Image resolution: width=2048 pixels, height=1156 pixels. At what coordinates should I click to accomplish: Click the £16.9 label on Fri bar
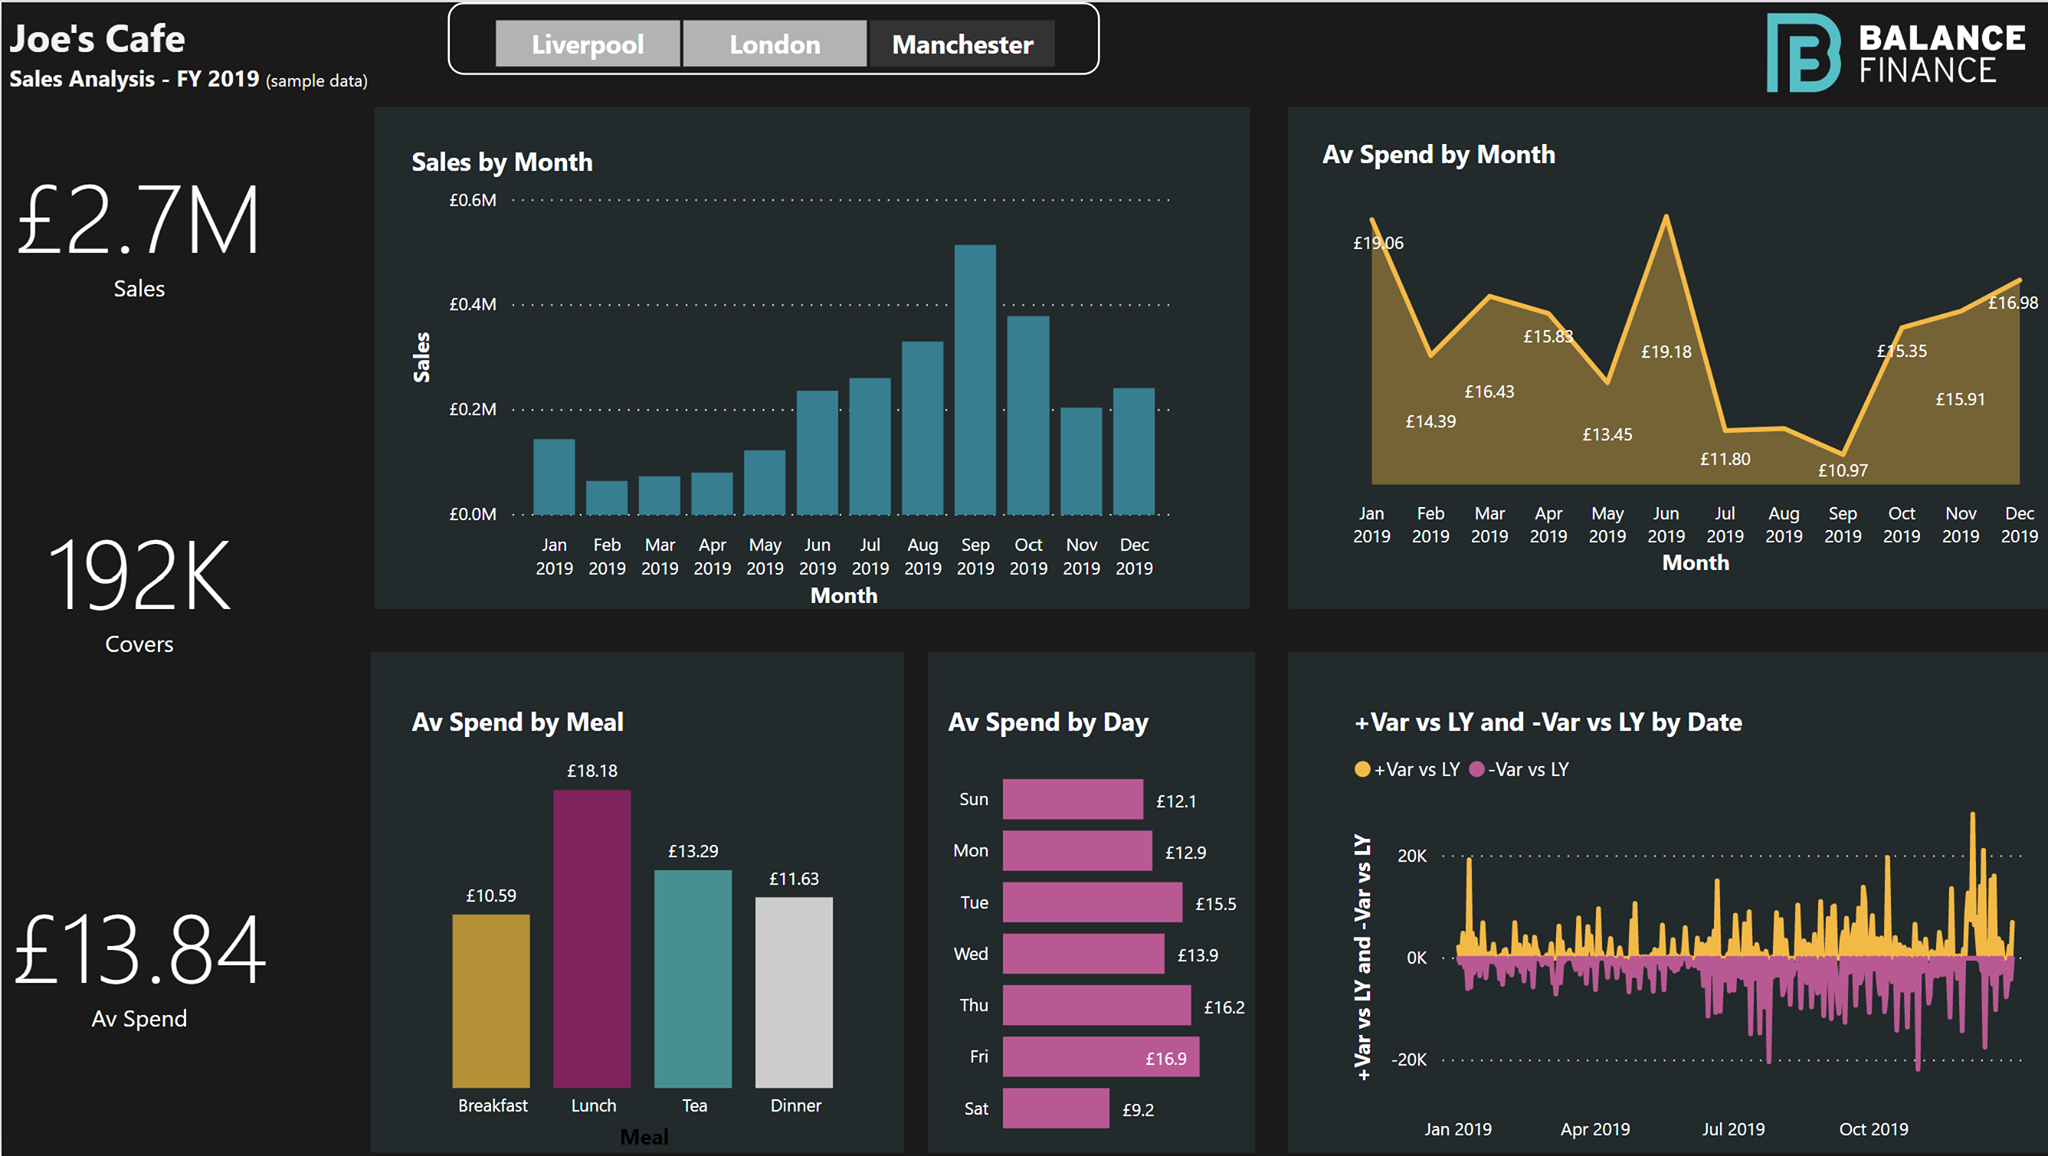pos(1166,1059)
